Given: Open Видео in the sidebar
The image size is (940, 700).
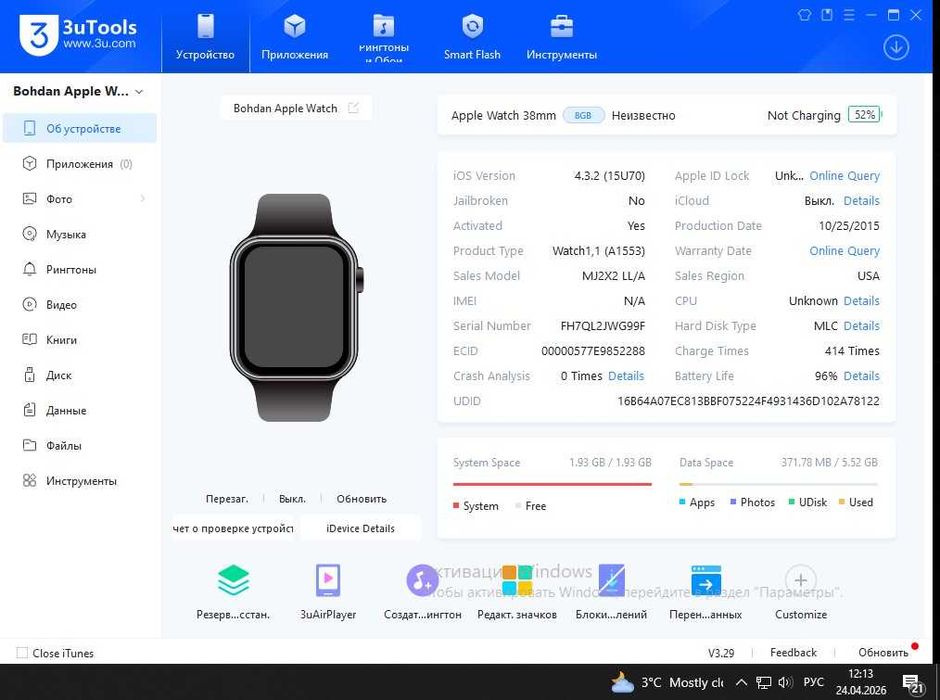Looking at the screenshot, I should pos(80,304).
